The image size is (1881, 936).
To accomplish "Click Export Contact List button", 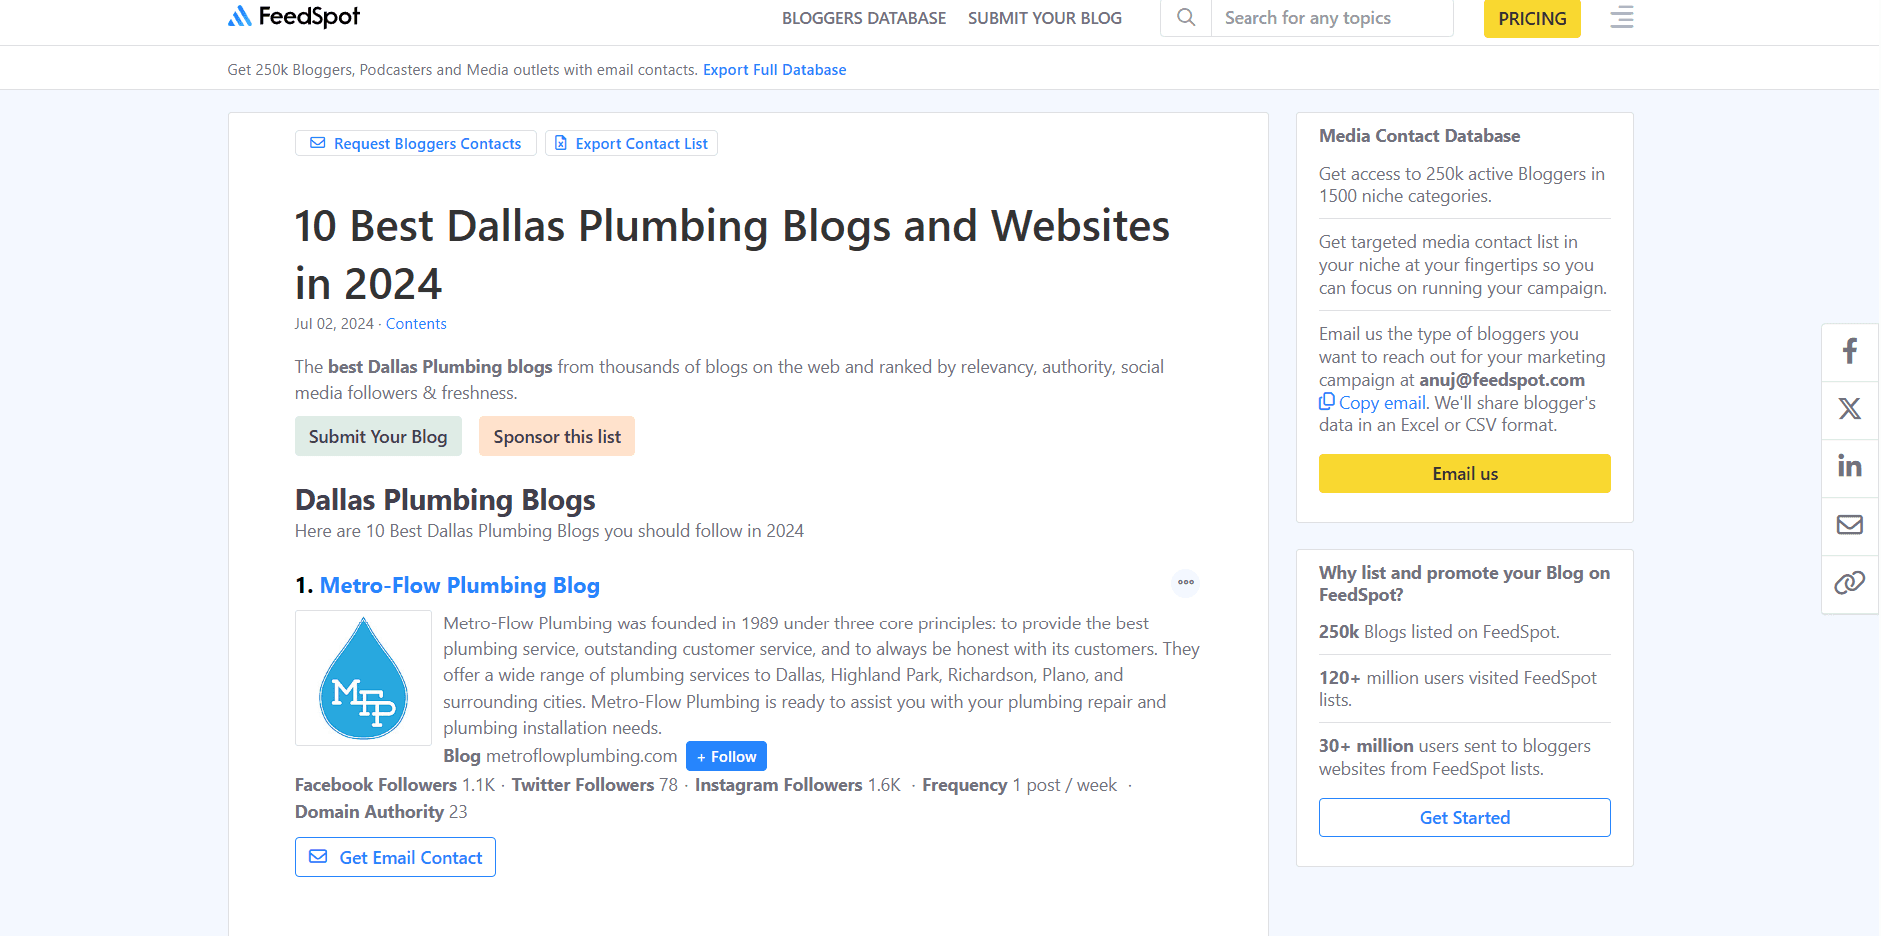I will (x=631, y=143).
